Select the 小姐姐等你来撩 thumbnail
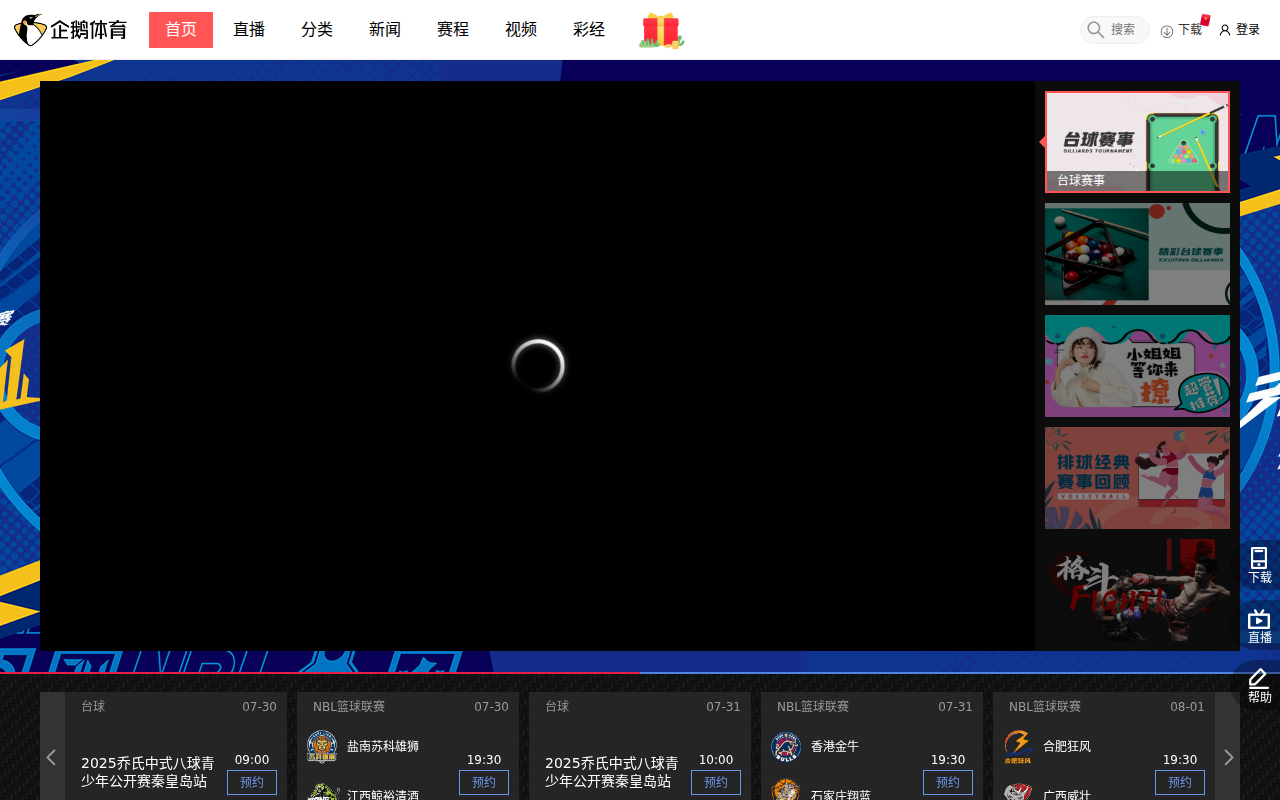Image resolution: width=1280 pixels, height=800 pixels. click(1137, 366)
